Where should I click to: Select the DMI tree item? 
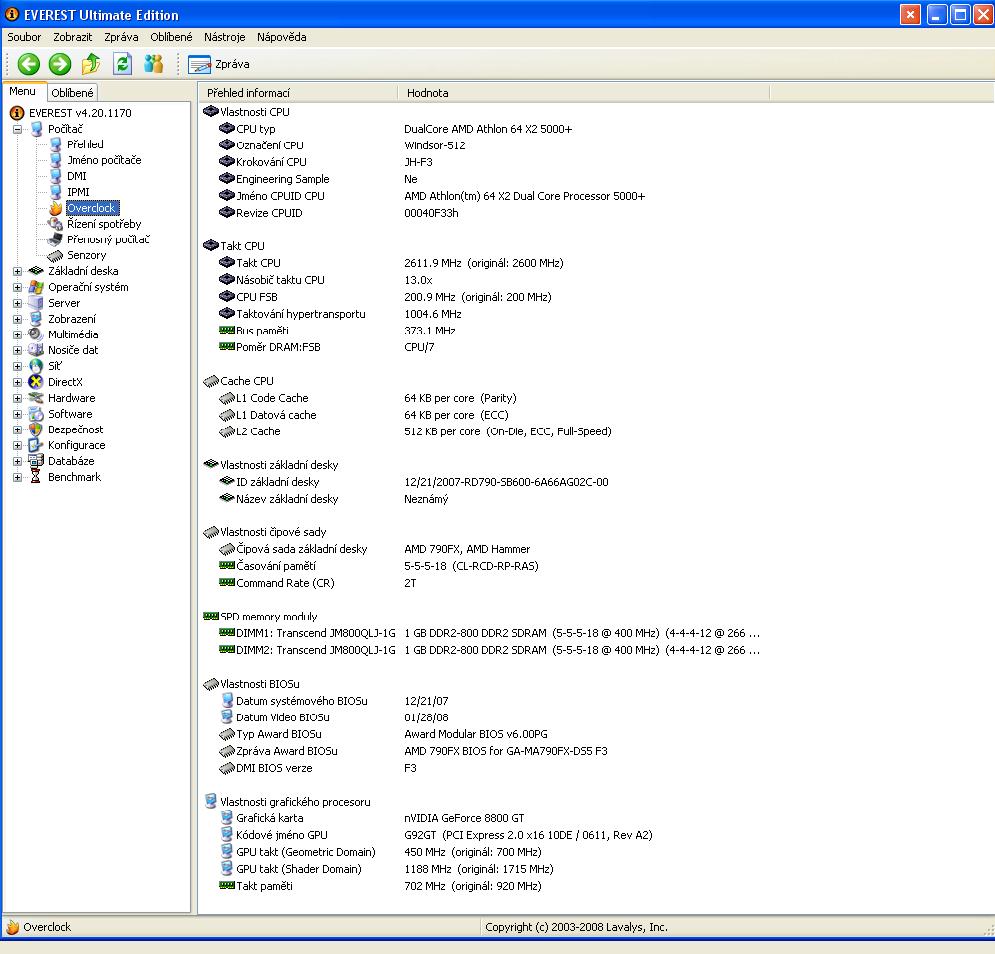click(x=76, y=176)
